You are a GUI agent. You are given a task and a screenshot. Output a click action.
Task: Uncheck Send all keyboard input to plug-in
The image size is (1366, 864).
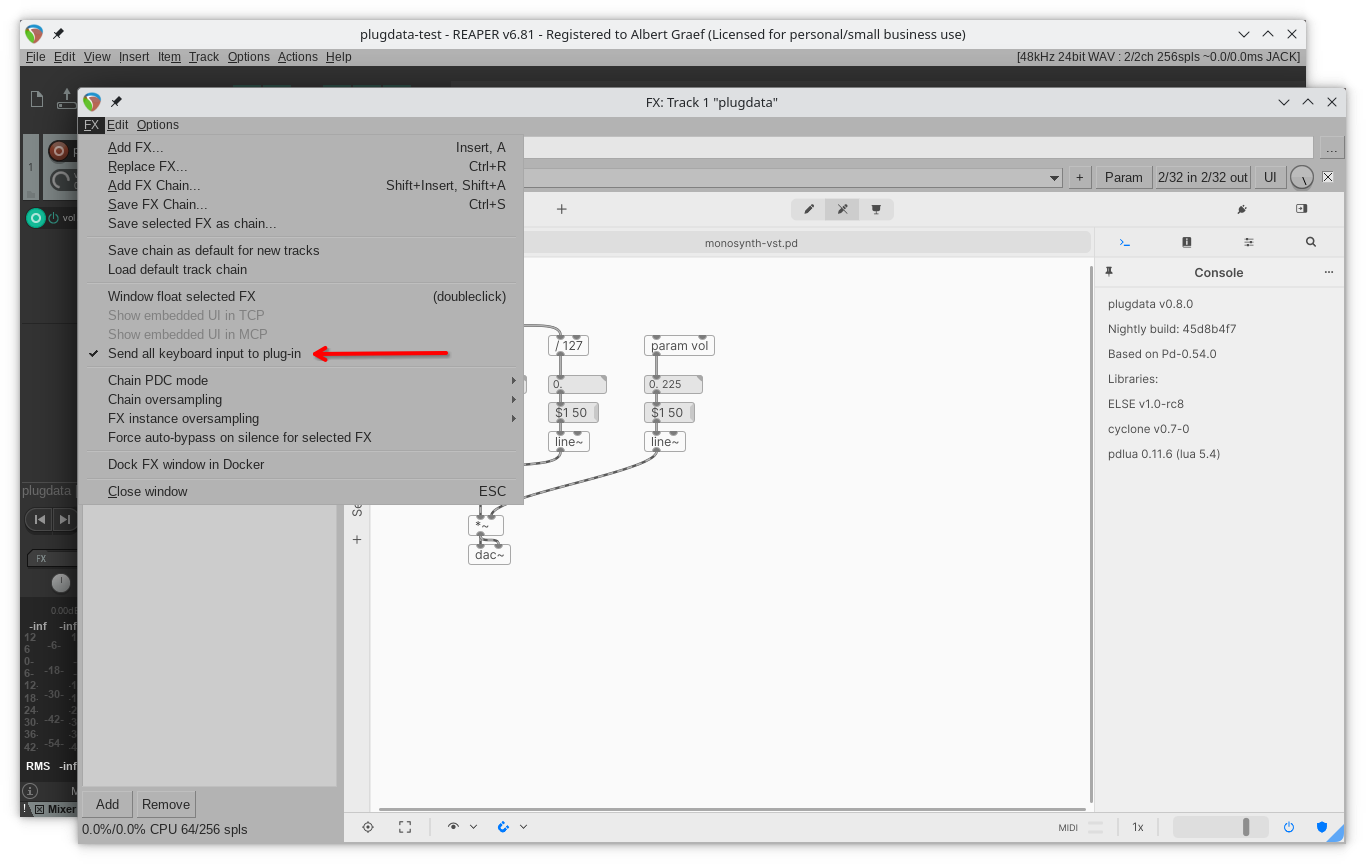[x=204, y=353]
